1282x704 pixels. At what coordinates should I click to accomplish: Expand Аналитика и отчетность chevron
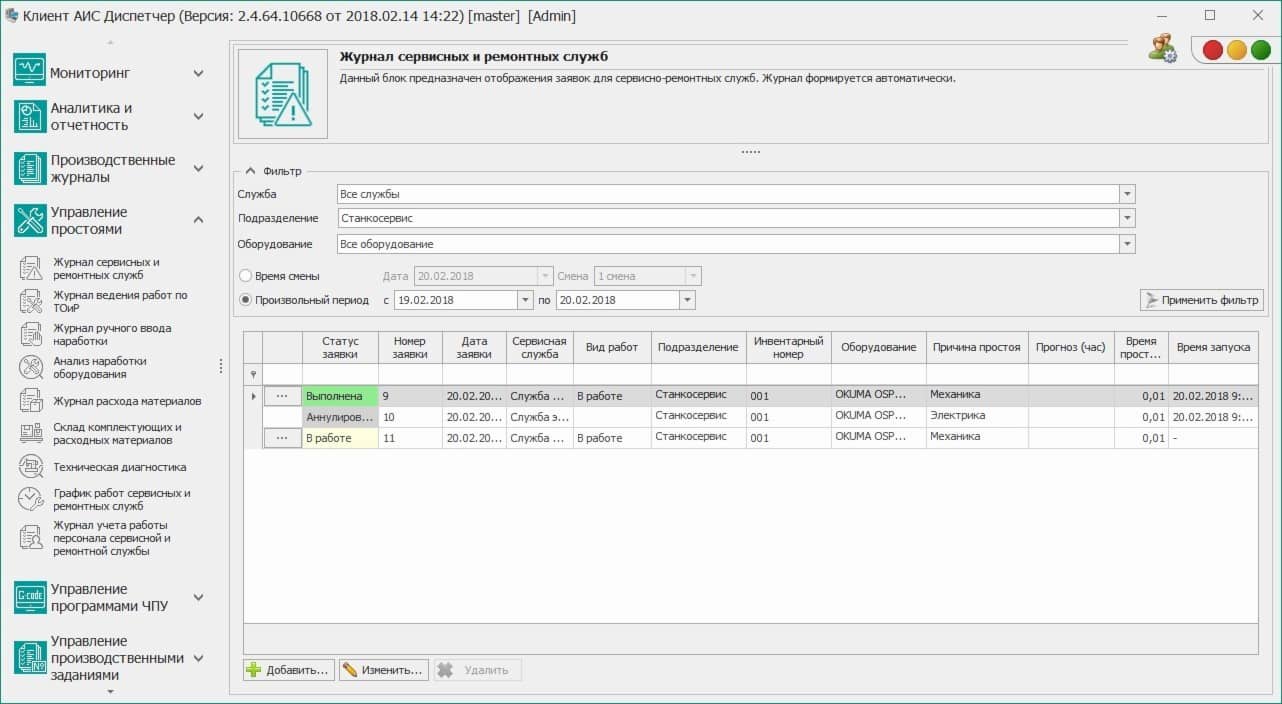point(198,116)
